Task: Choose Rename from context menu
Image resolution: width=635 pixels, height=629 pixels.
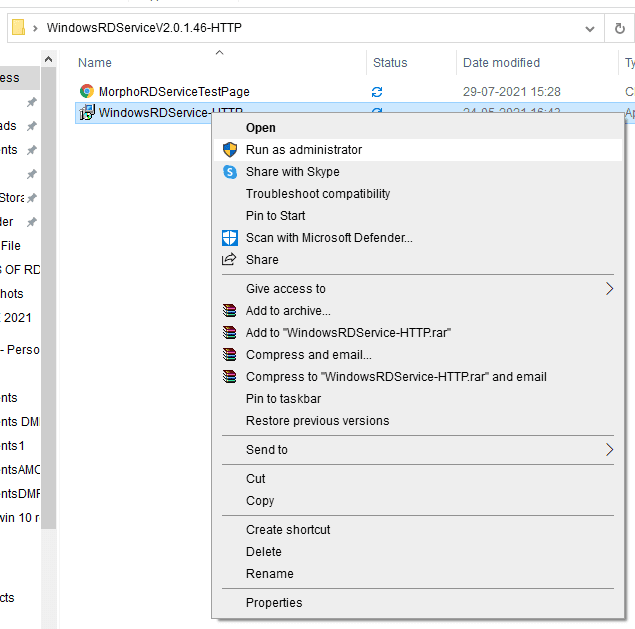Action: point(418,574)
